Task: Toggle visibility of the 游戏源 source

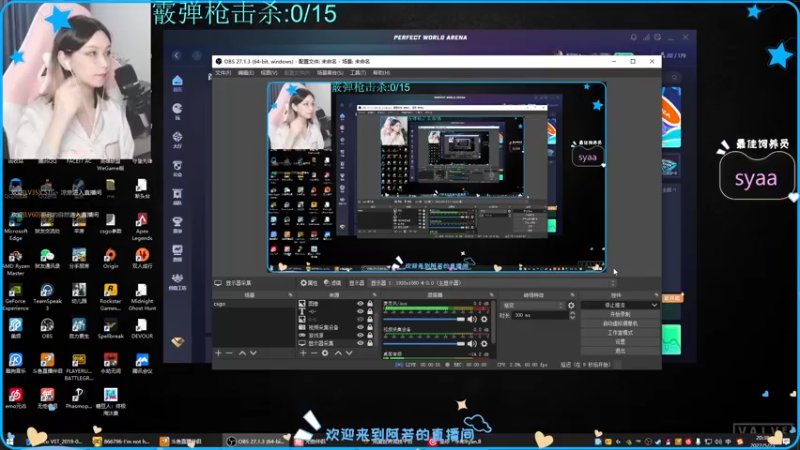Action: (x=360, y=336)
